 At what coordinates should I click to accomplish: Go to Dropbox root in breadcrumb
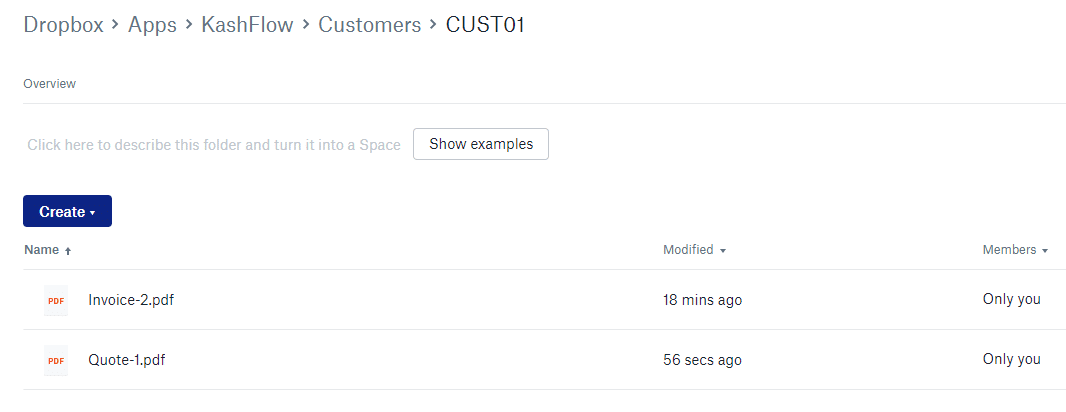tap(63, 25)
